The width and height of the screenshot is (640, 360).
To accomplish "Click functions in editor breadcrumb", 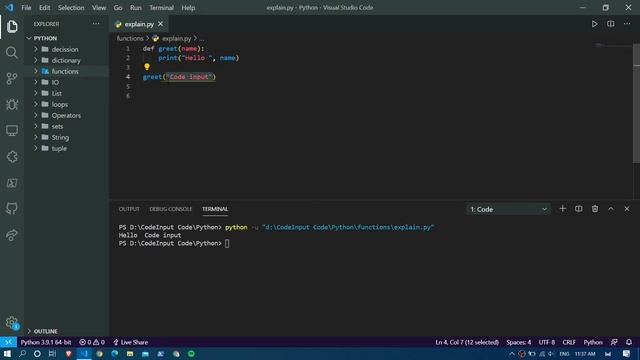I will (x=130, y=38).
